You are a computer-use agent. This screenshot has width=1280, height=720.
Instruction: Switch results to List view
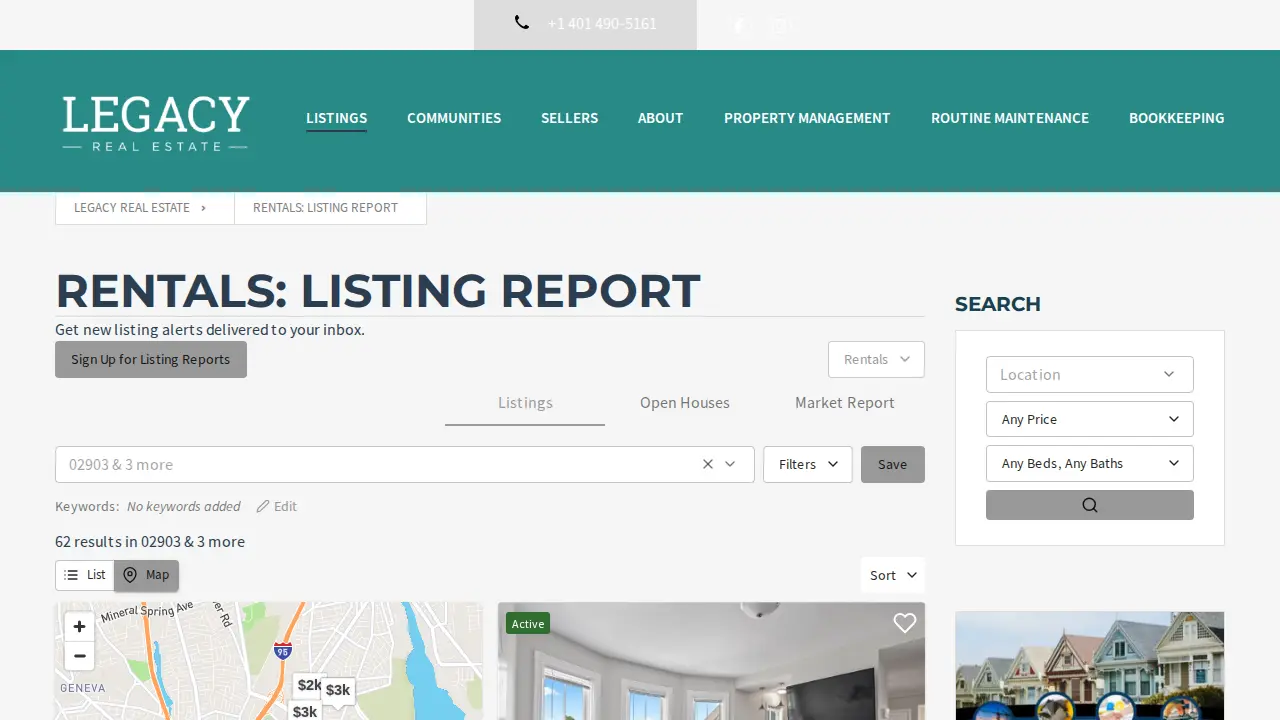coord(85,575)
